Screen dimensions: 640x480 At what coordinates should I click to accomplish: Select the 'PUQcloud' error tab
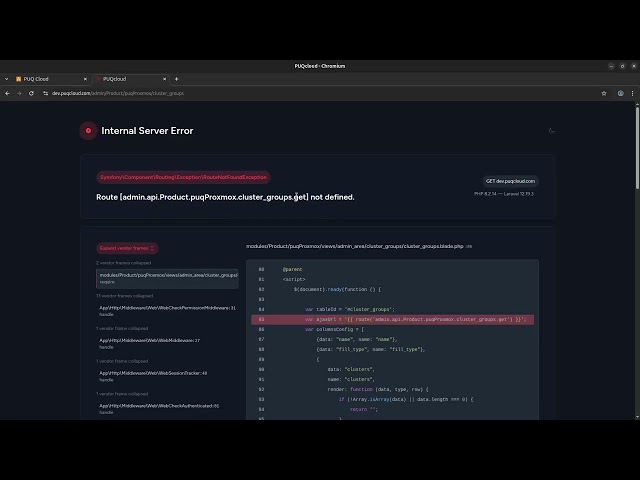tap(129, 79)
